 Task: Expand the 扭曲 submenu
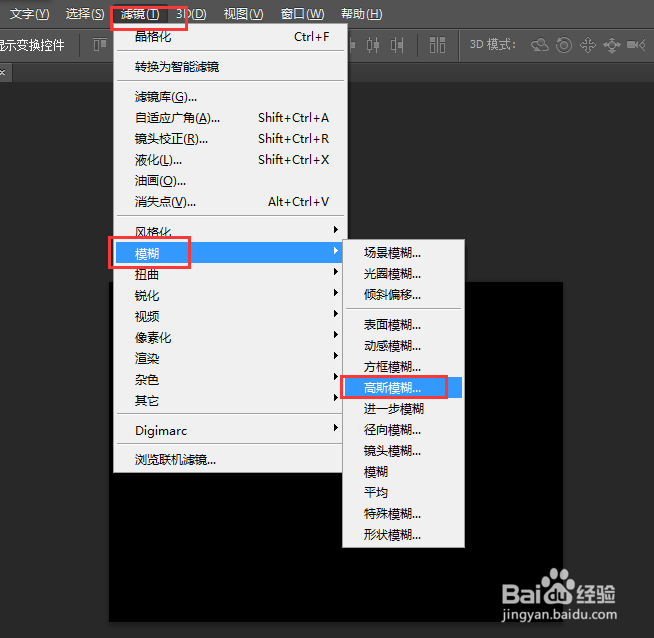tap(229, 274)
